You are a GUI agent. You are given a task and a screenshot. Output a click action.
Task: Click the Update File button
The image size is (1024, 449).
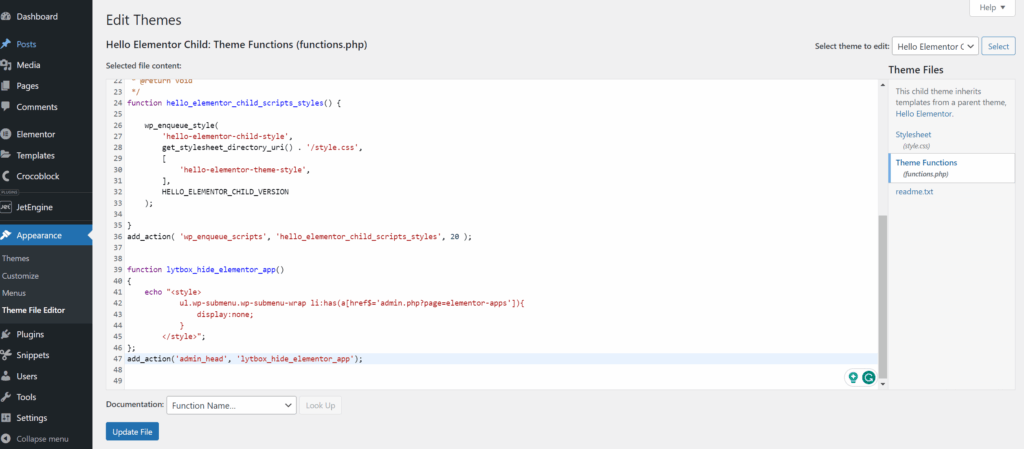pos(133,431)
